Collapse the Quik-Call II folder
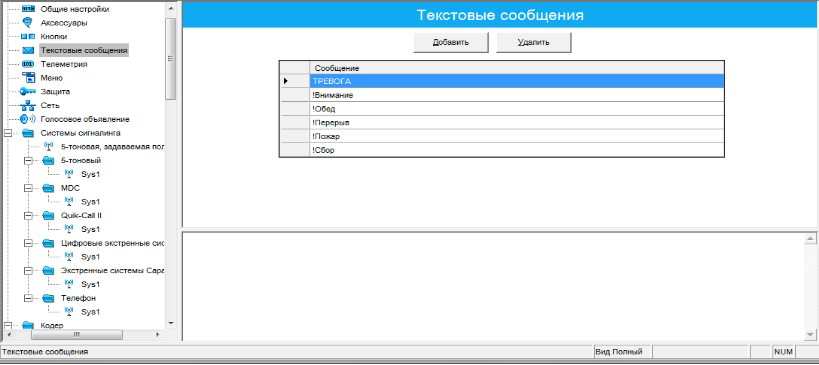This screenshot has height=365, width=819. click(x=28, y=216)
